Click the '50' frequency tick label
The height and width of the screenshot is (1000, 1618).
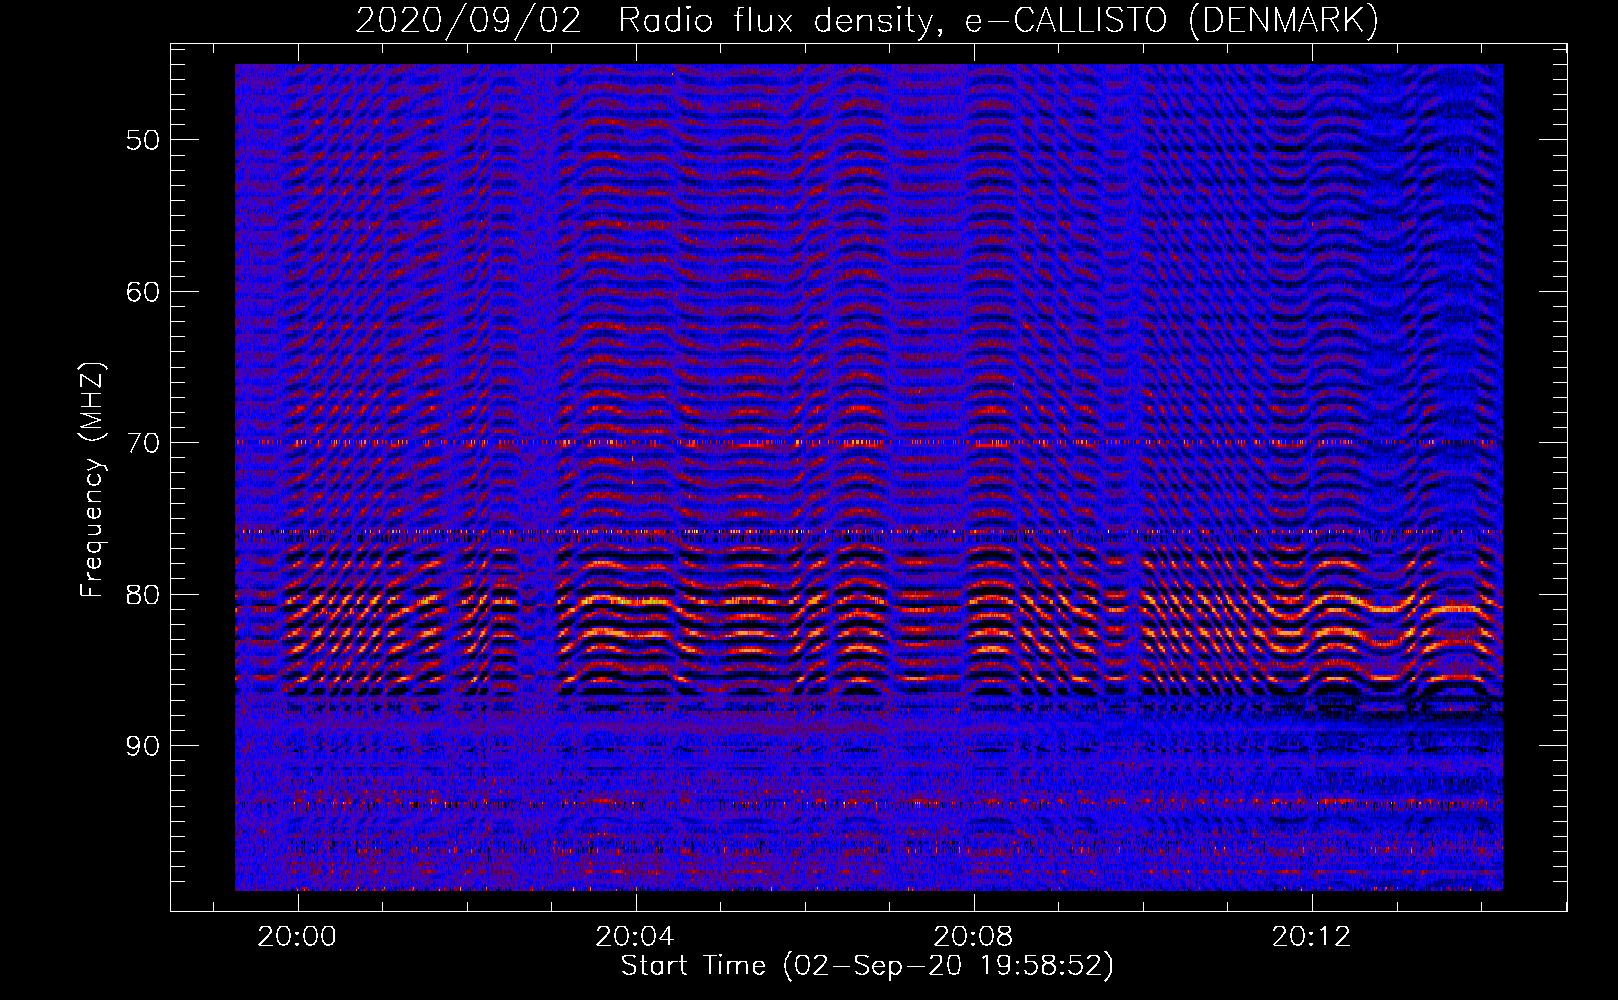(x=143, y=140)
